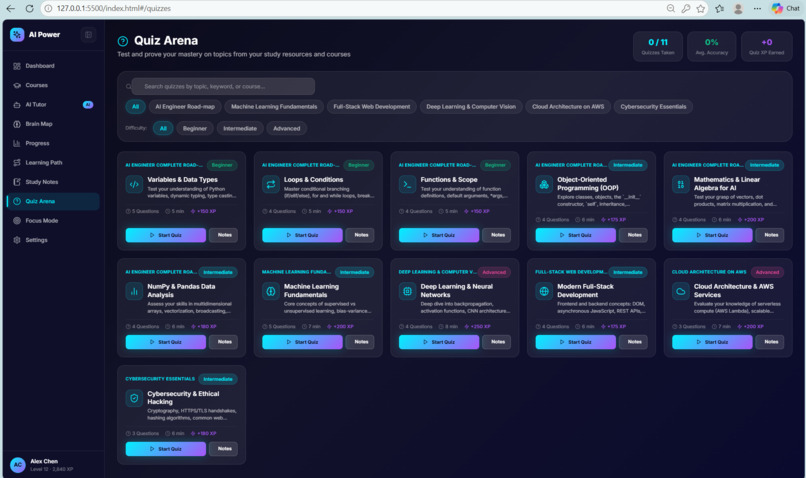Start the Cybersecurity & Ethical Hacking quiz
This screenshot has height=478, width=806.
(x=166, y=449)
